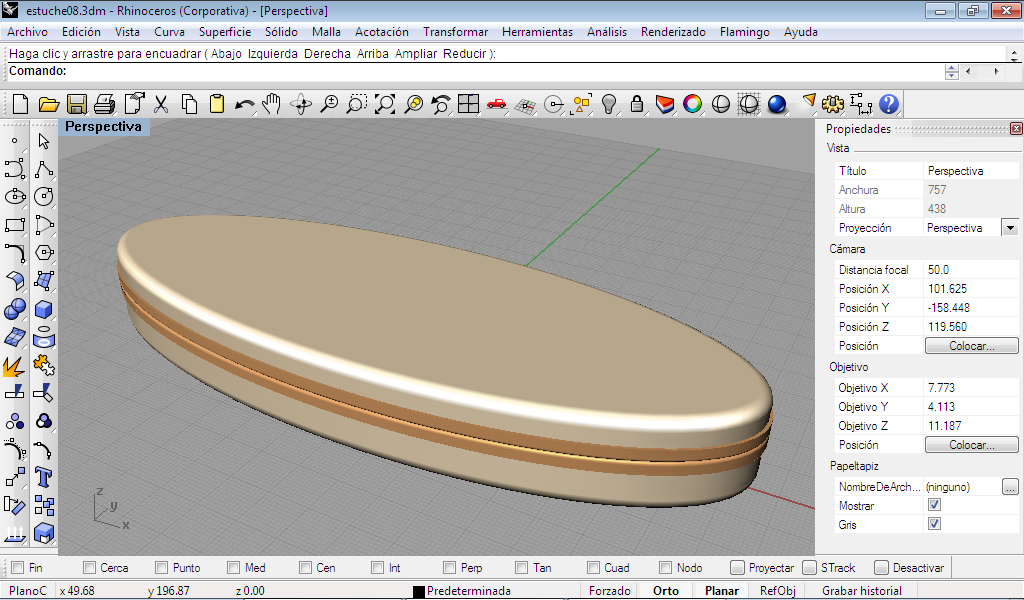Click the Pan hand tool icon
This screenshot has width=1024, height=600.
coord(272,104)
